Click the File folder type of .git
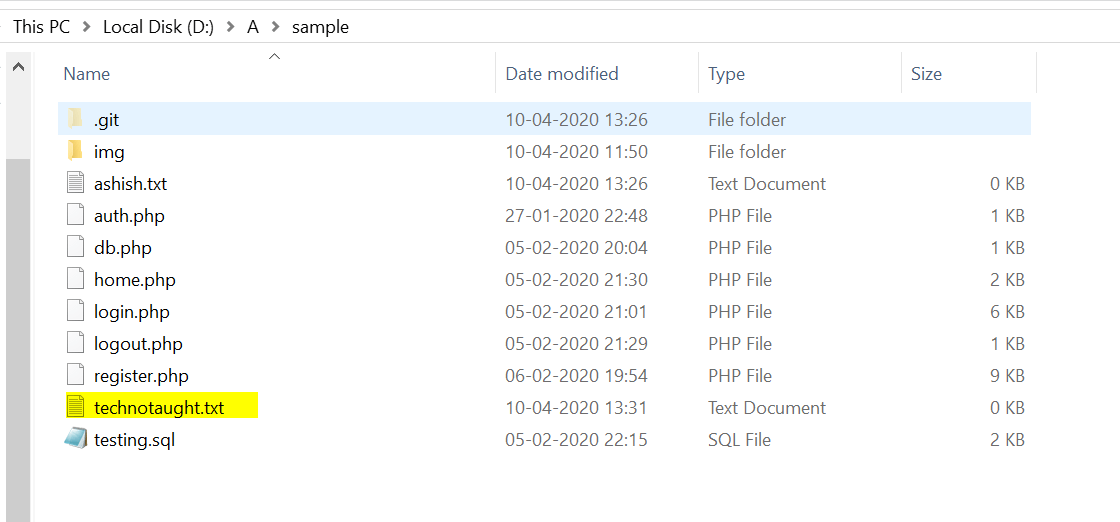Viewport: 1120px width, 522px height. (x=747, y=120)
